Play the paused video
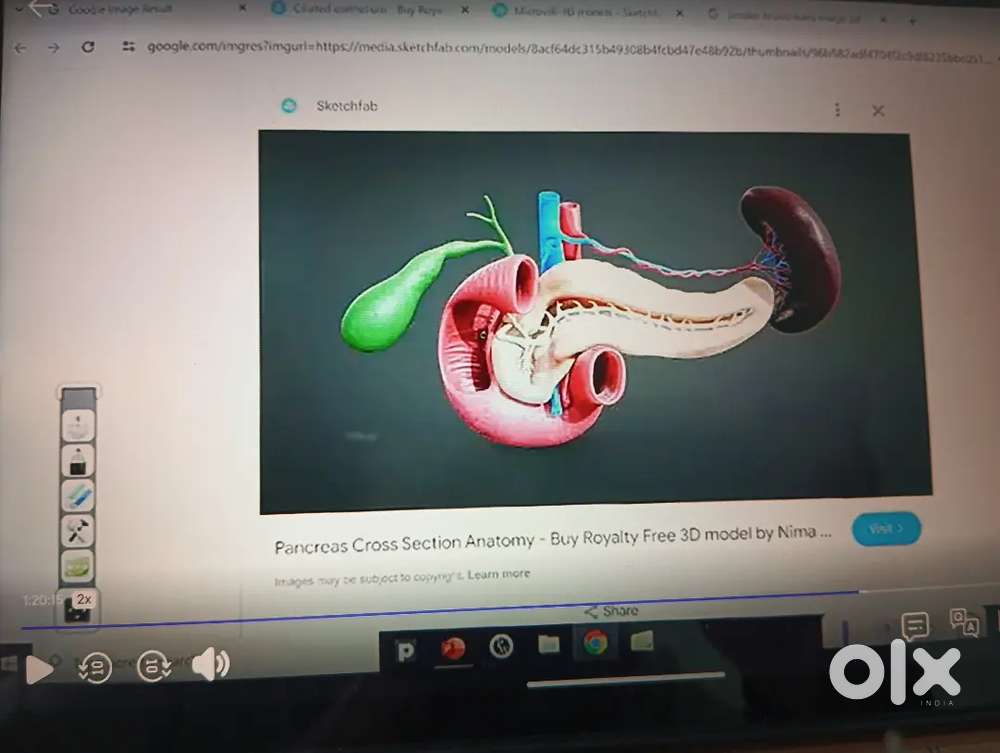 click(x=38, y=669)
